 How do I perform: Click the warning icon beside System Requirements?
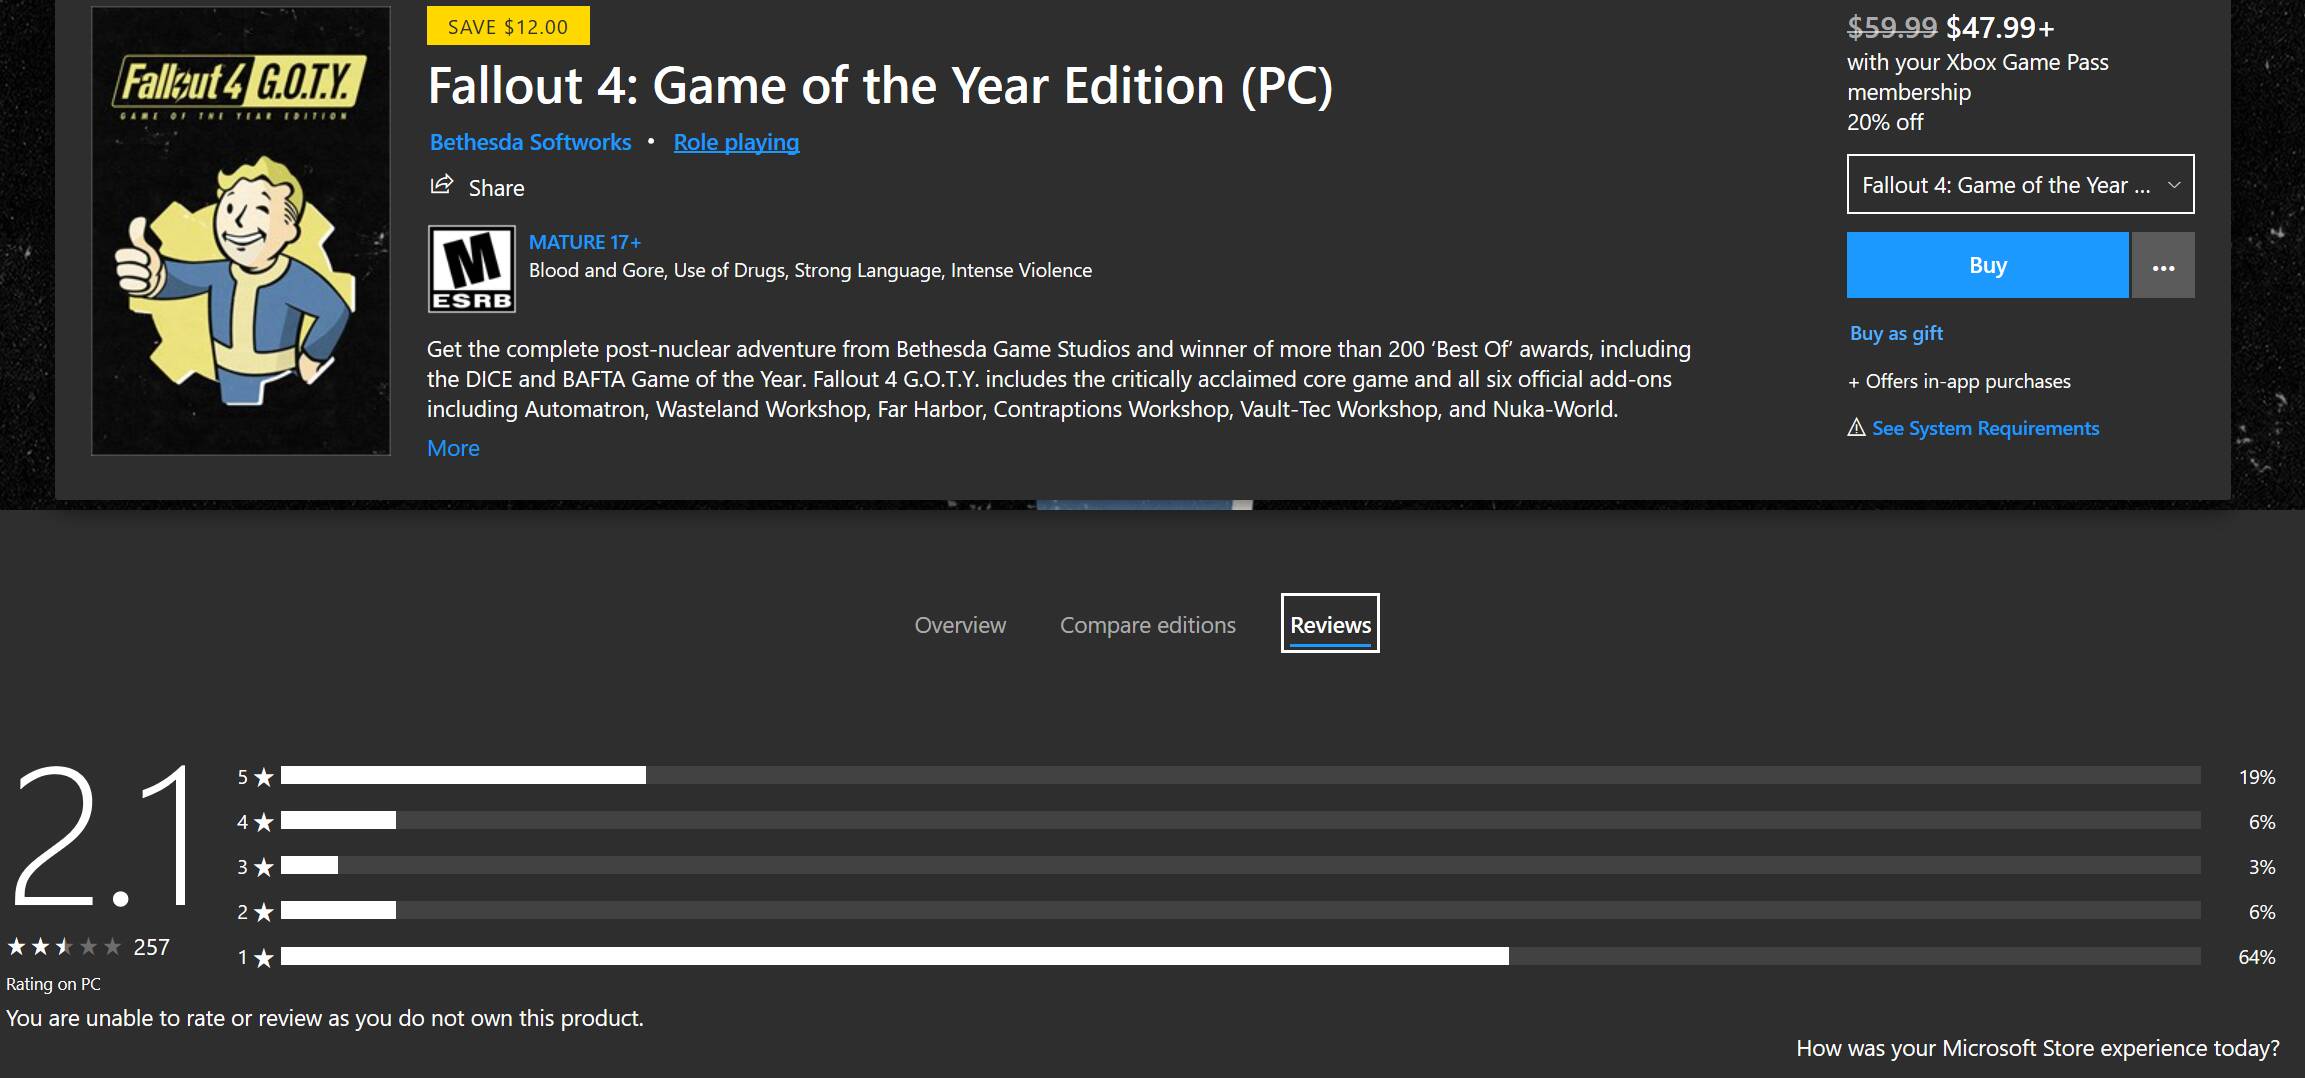(x=1856, y=428)
